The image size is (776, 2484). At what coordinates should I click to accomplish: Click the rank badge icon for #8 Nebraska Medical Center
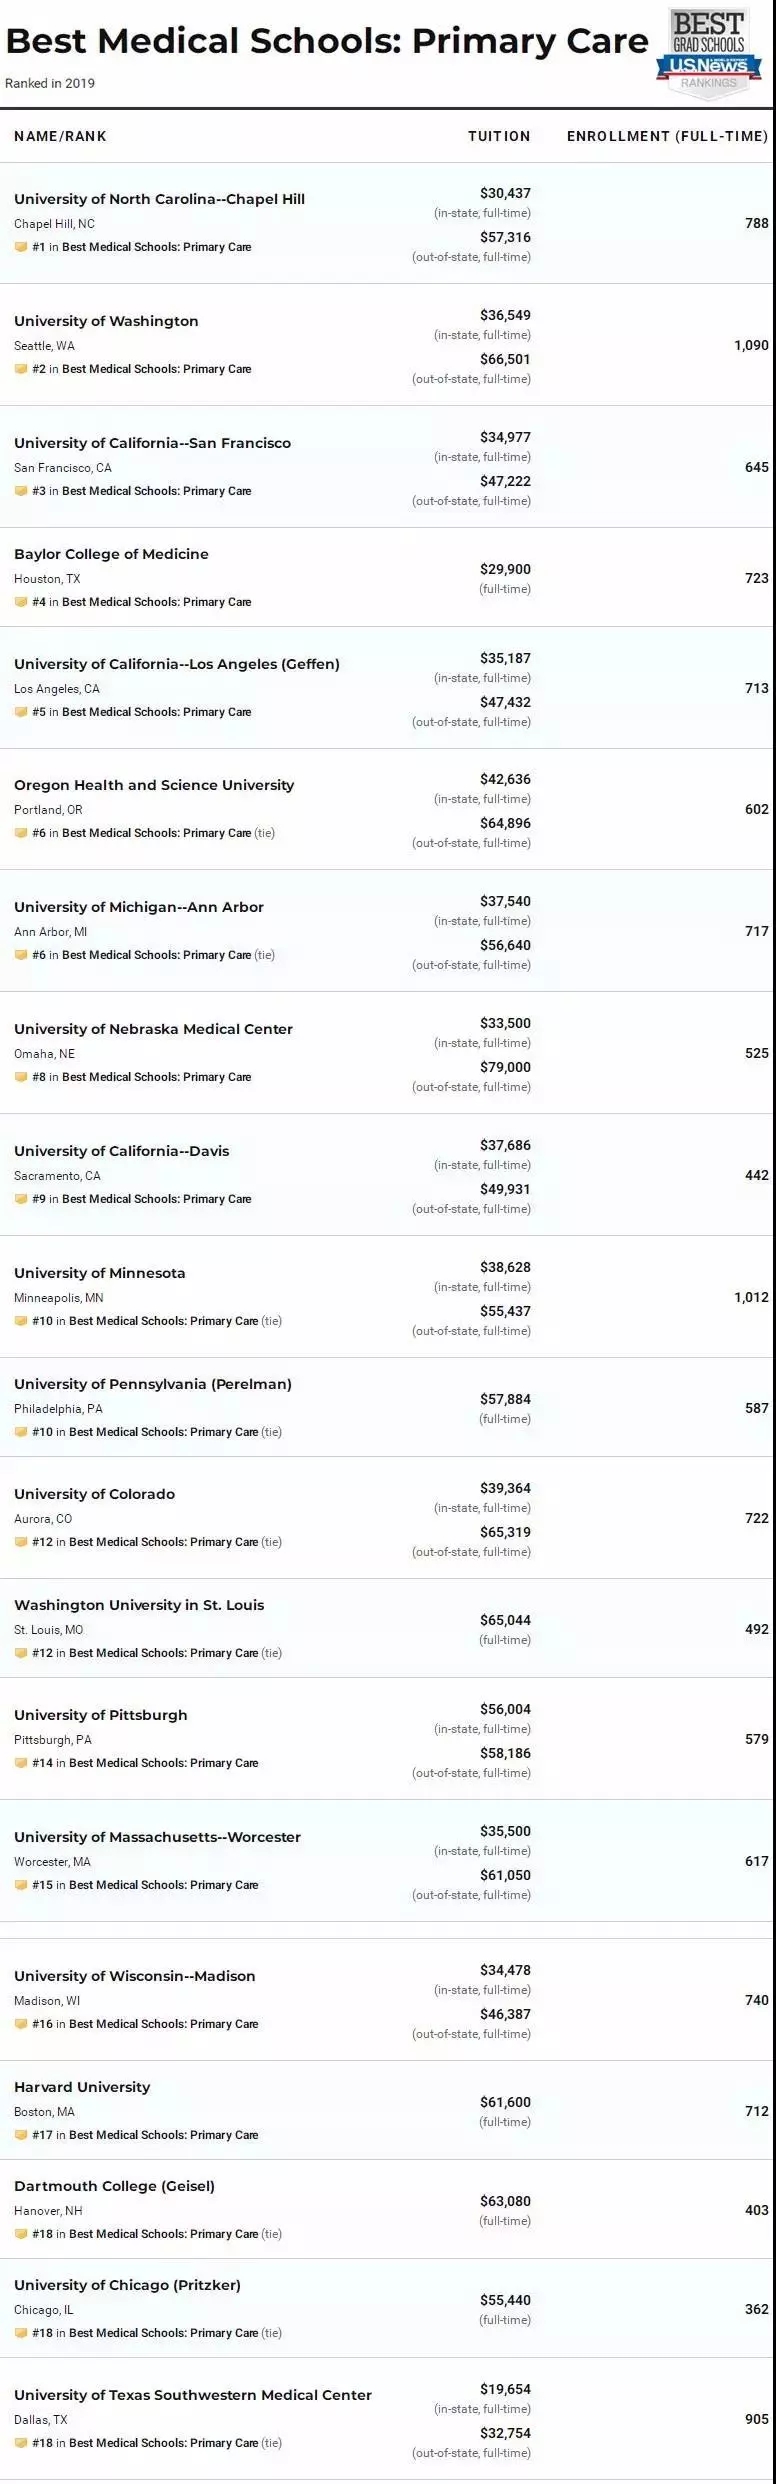click(21, 1077)
